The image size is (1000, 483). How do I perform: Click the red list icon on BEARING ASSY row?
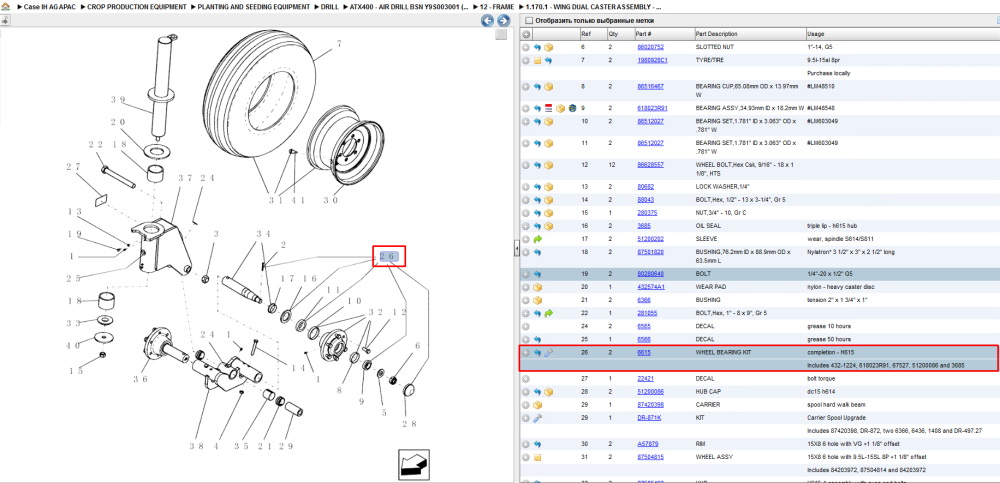click(x=548, y=108)
